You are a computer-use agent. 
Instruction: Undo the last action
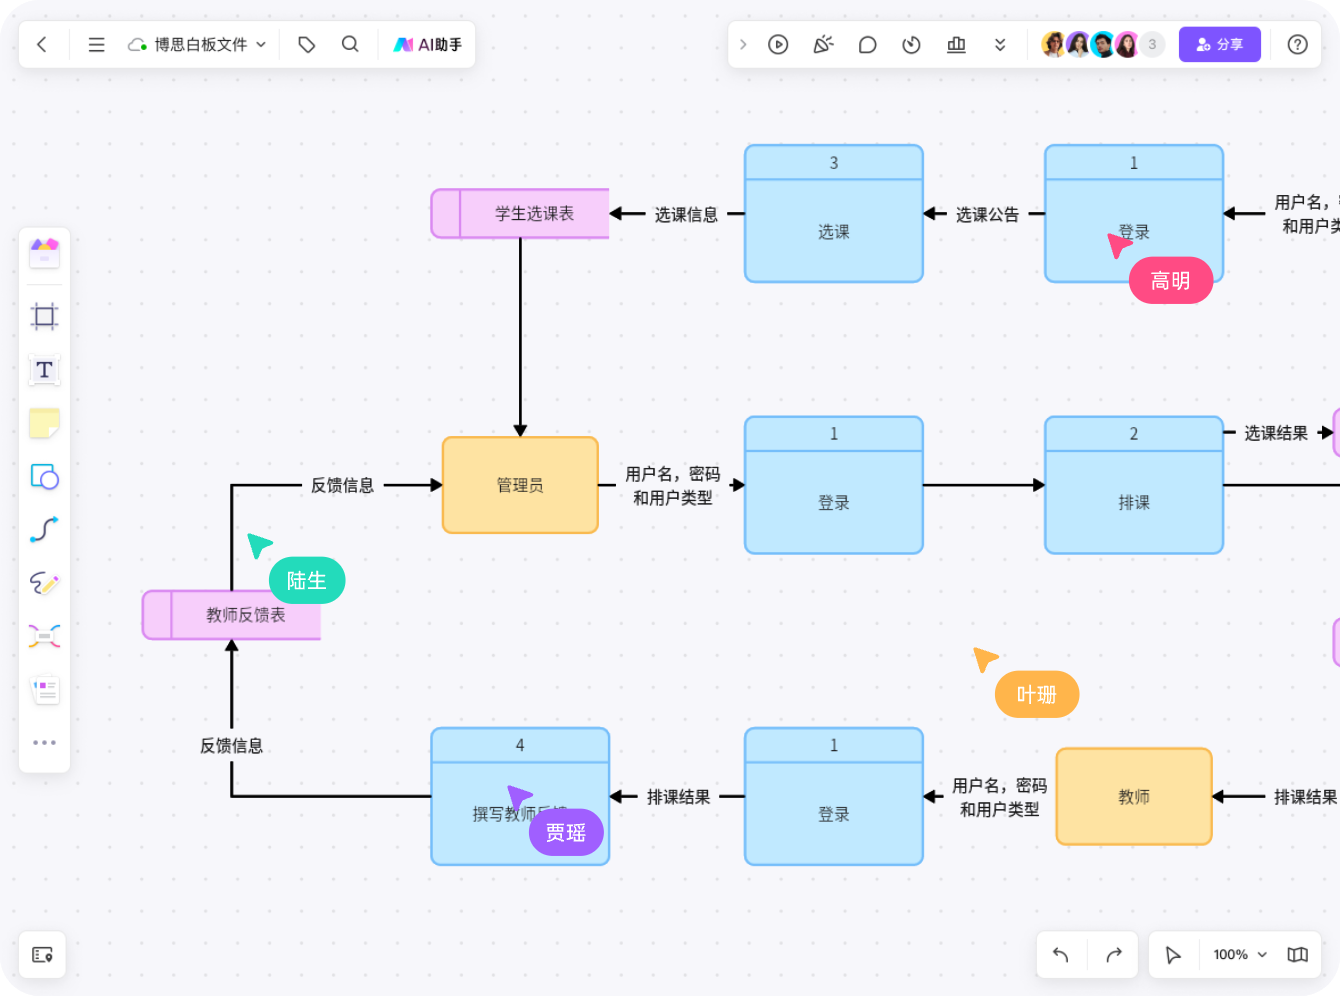(1061, 955)
